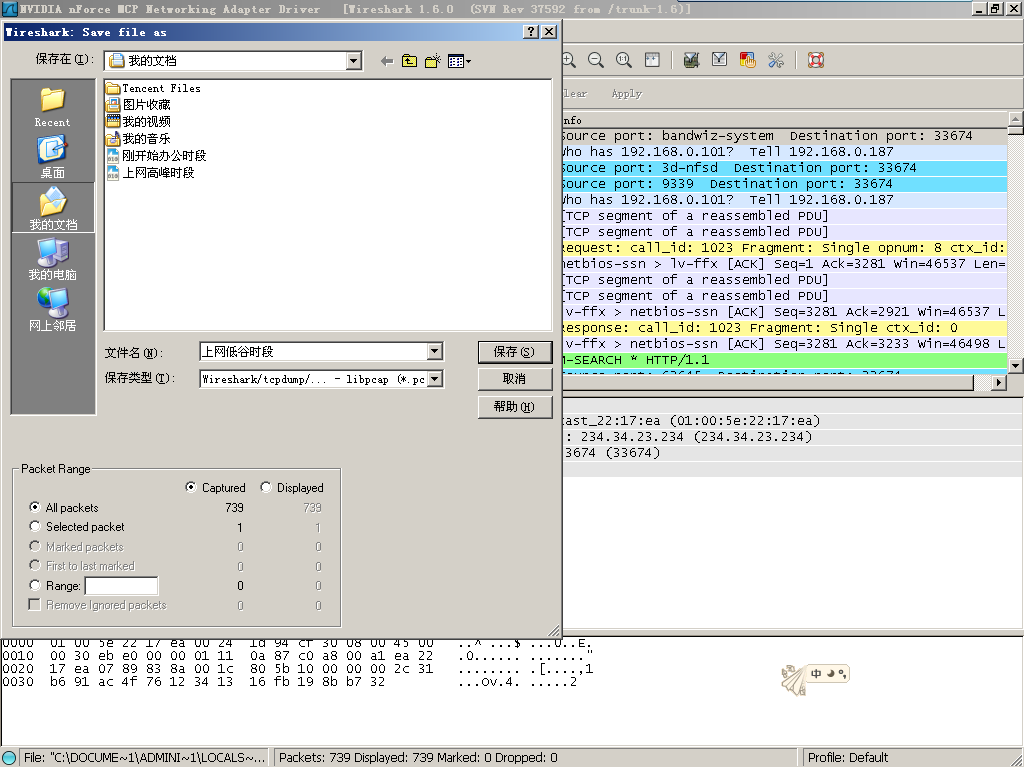Create a new folder in the dialog
The width and height of the screenshot is (1024, 768).
[x=433, y=61]
